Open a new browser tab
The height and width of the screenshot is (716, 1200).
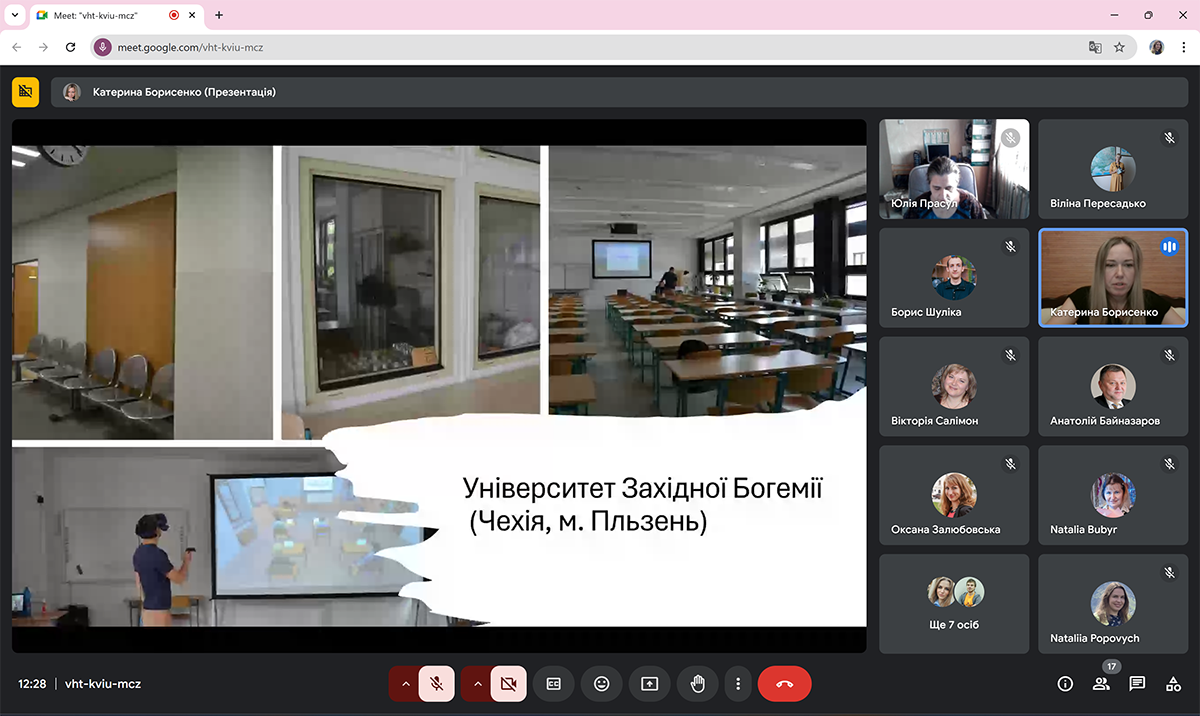tap(219, 15)
